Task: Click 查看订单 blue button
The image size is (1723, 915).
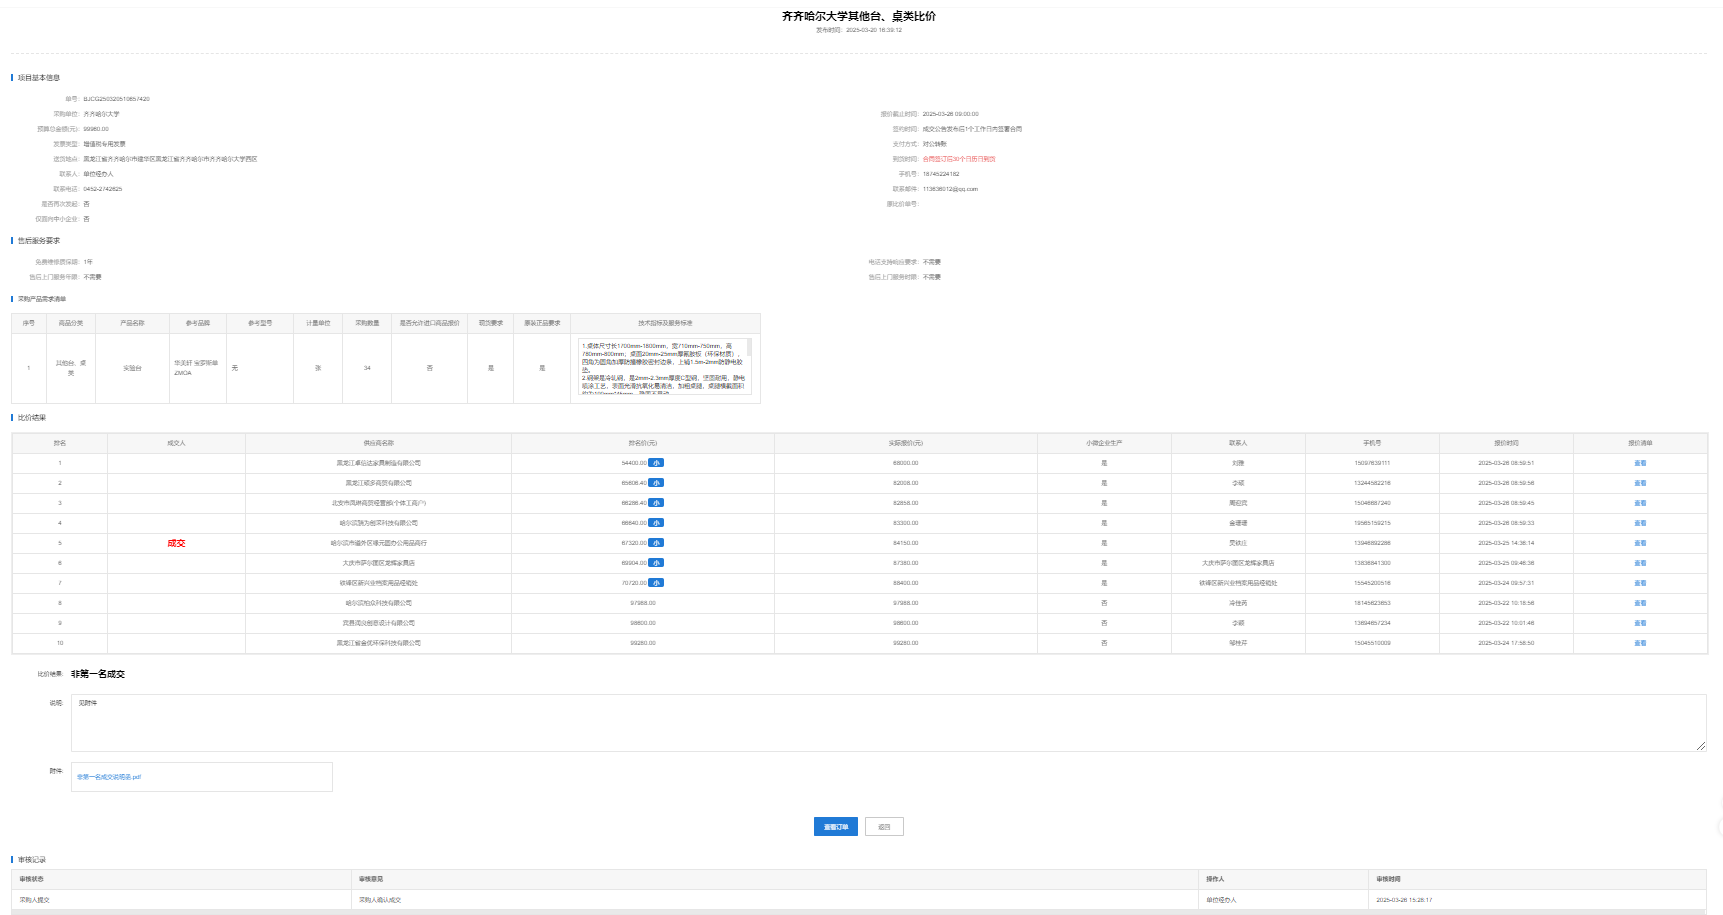Action: coord(835,827)
